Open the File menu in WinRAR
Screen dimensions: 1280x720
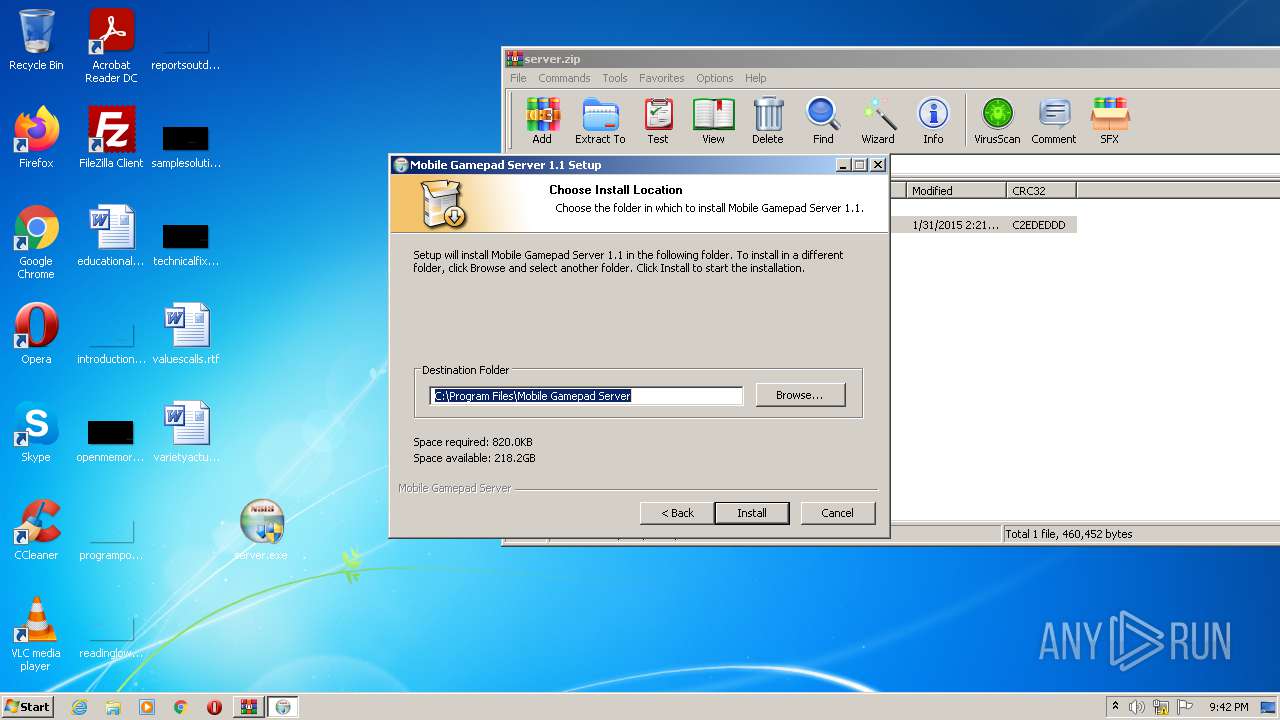518,78
